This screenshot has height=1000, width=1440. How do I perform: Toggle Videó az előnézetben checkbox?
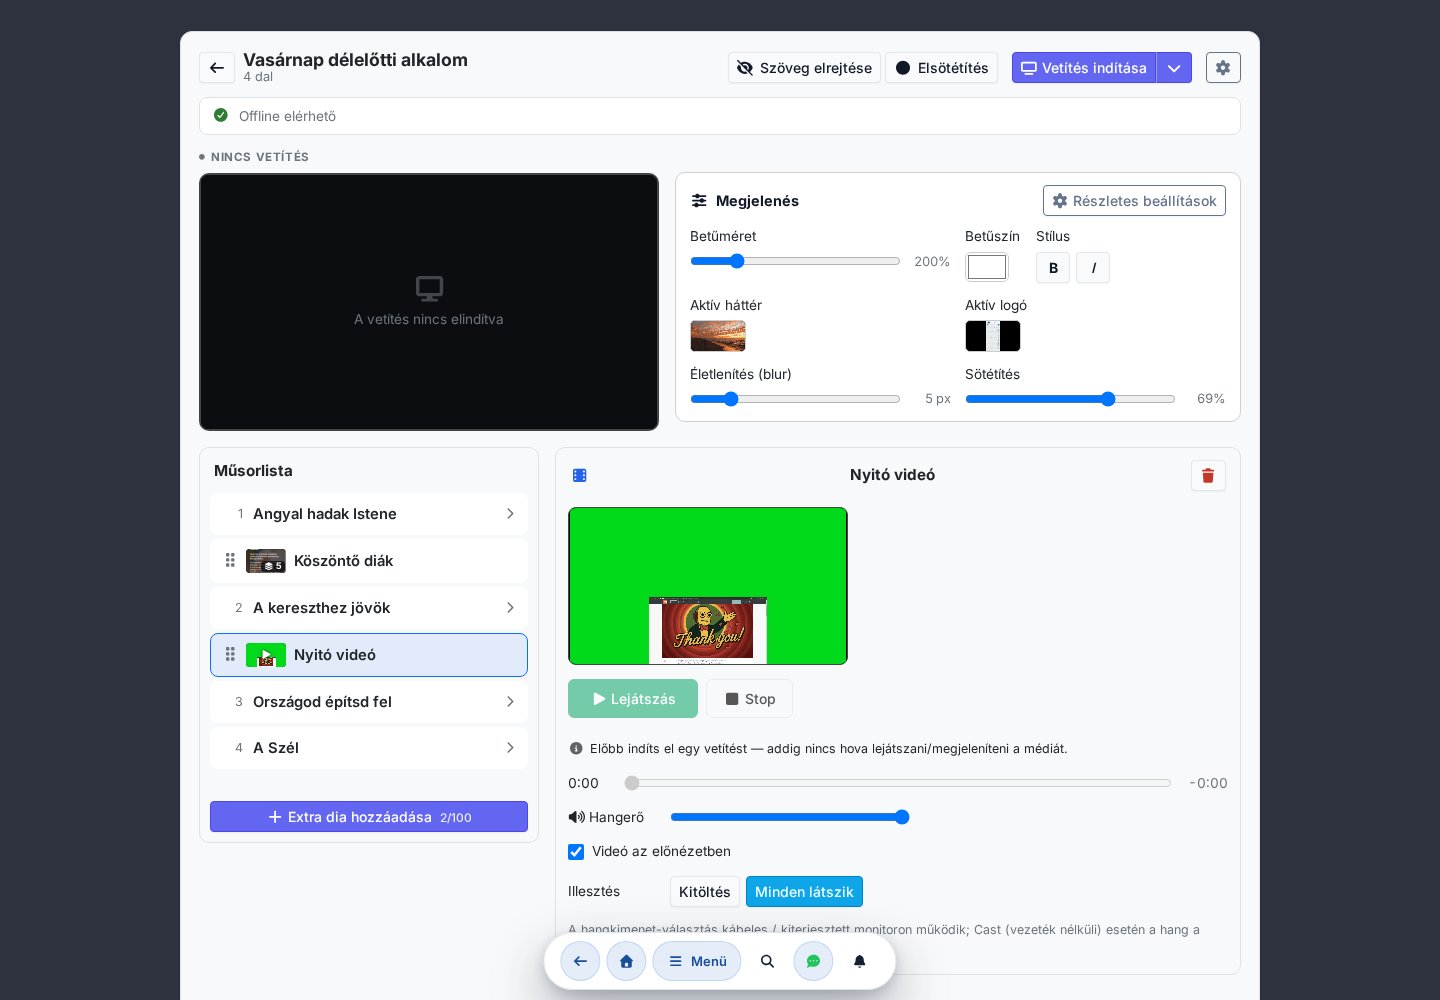[x=576, y=852]
